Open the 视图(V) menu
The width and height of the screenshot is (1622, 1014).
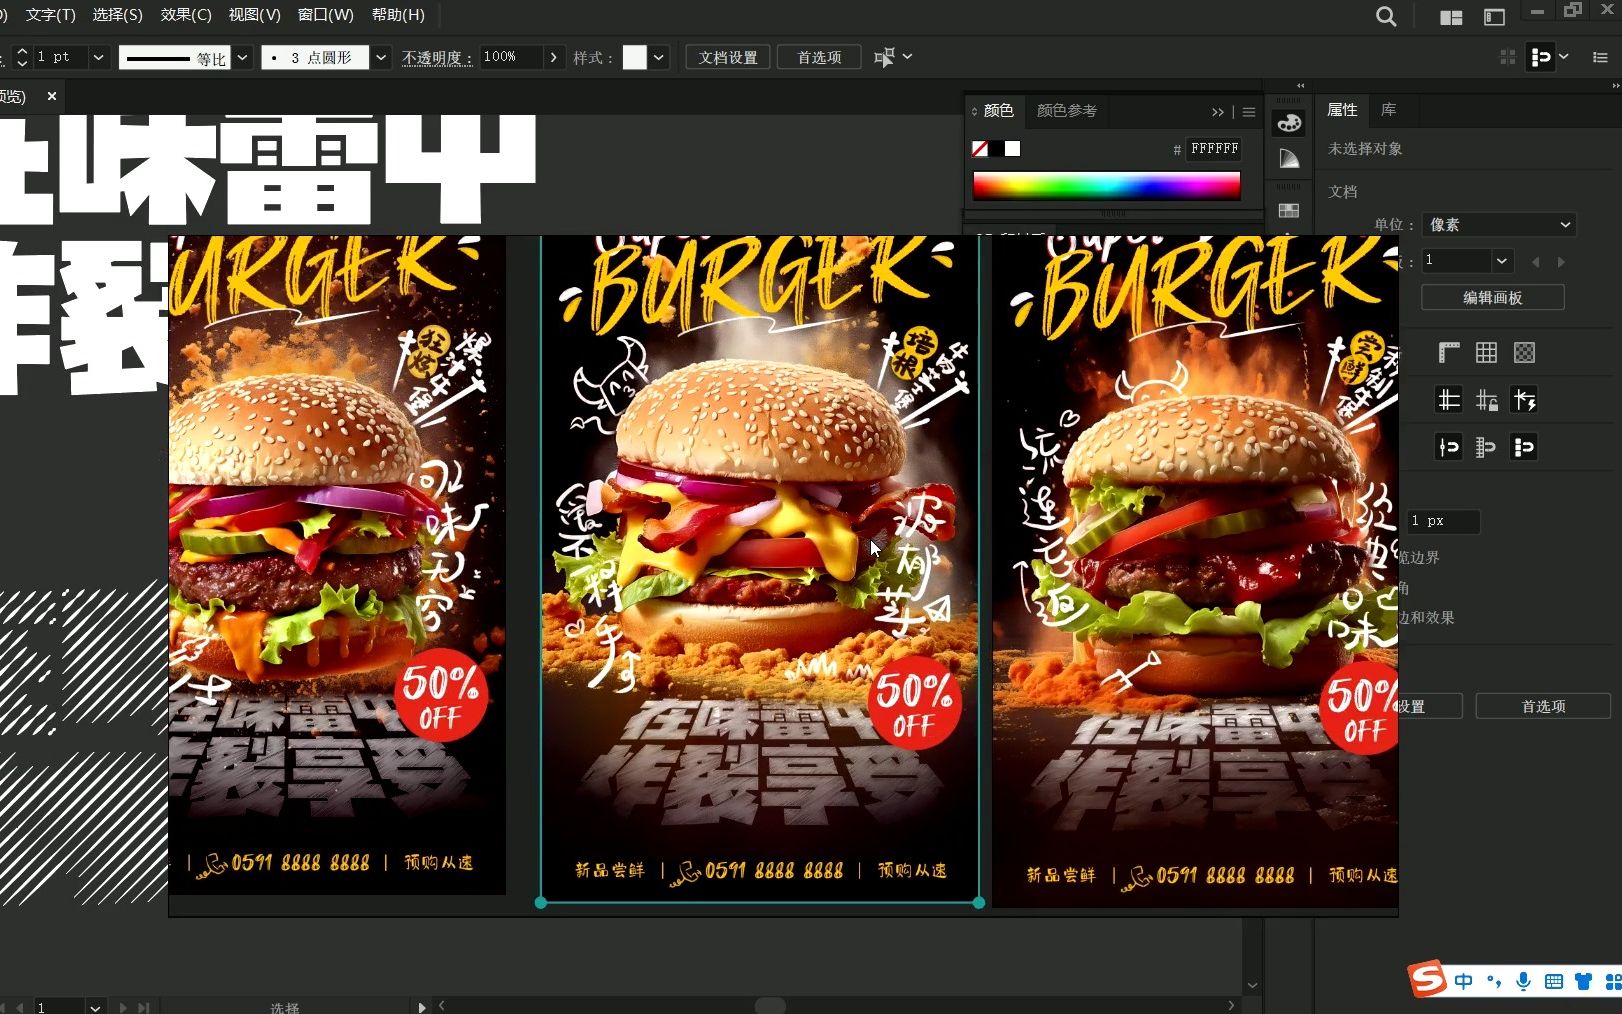pyautogui.click(x=254, y=15)
